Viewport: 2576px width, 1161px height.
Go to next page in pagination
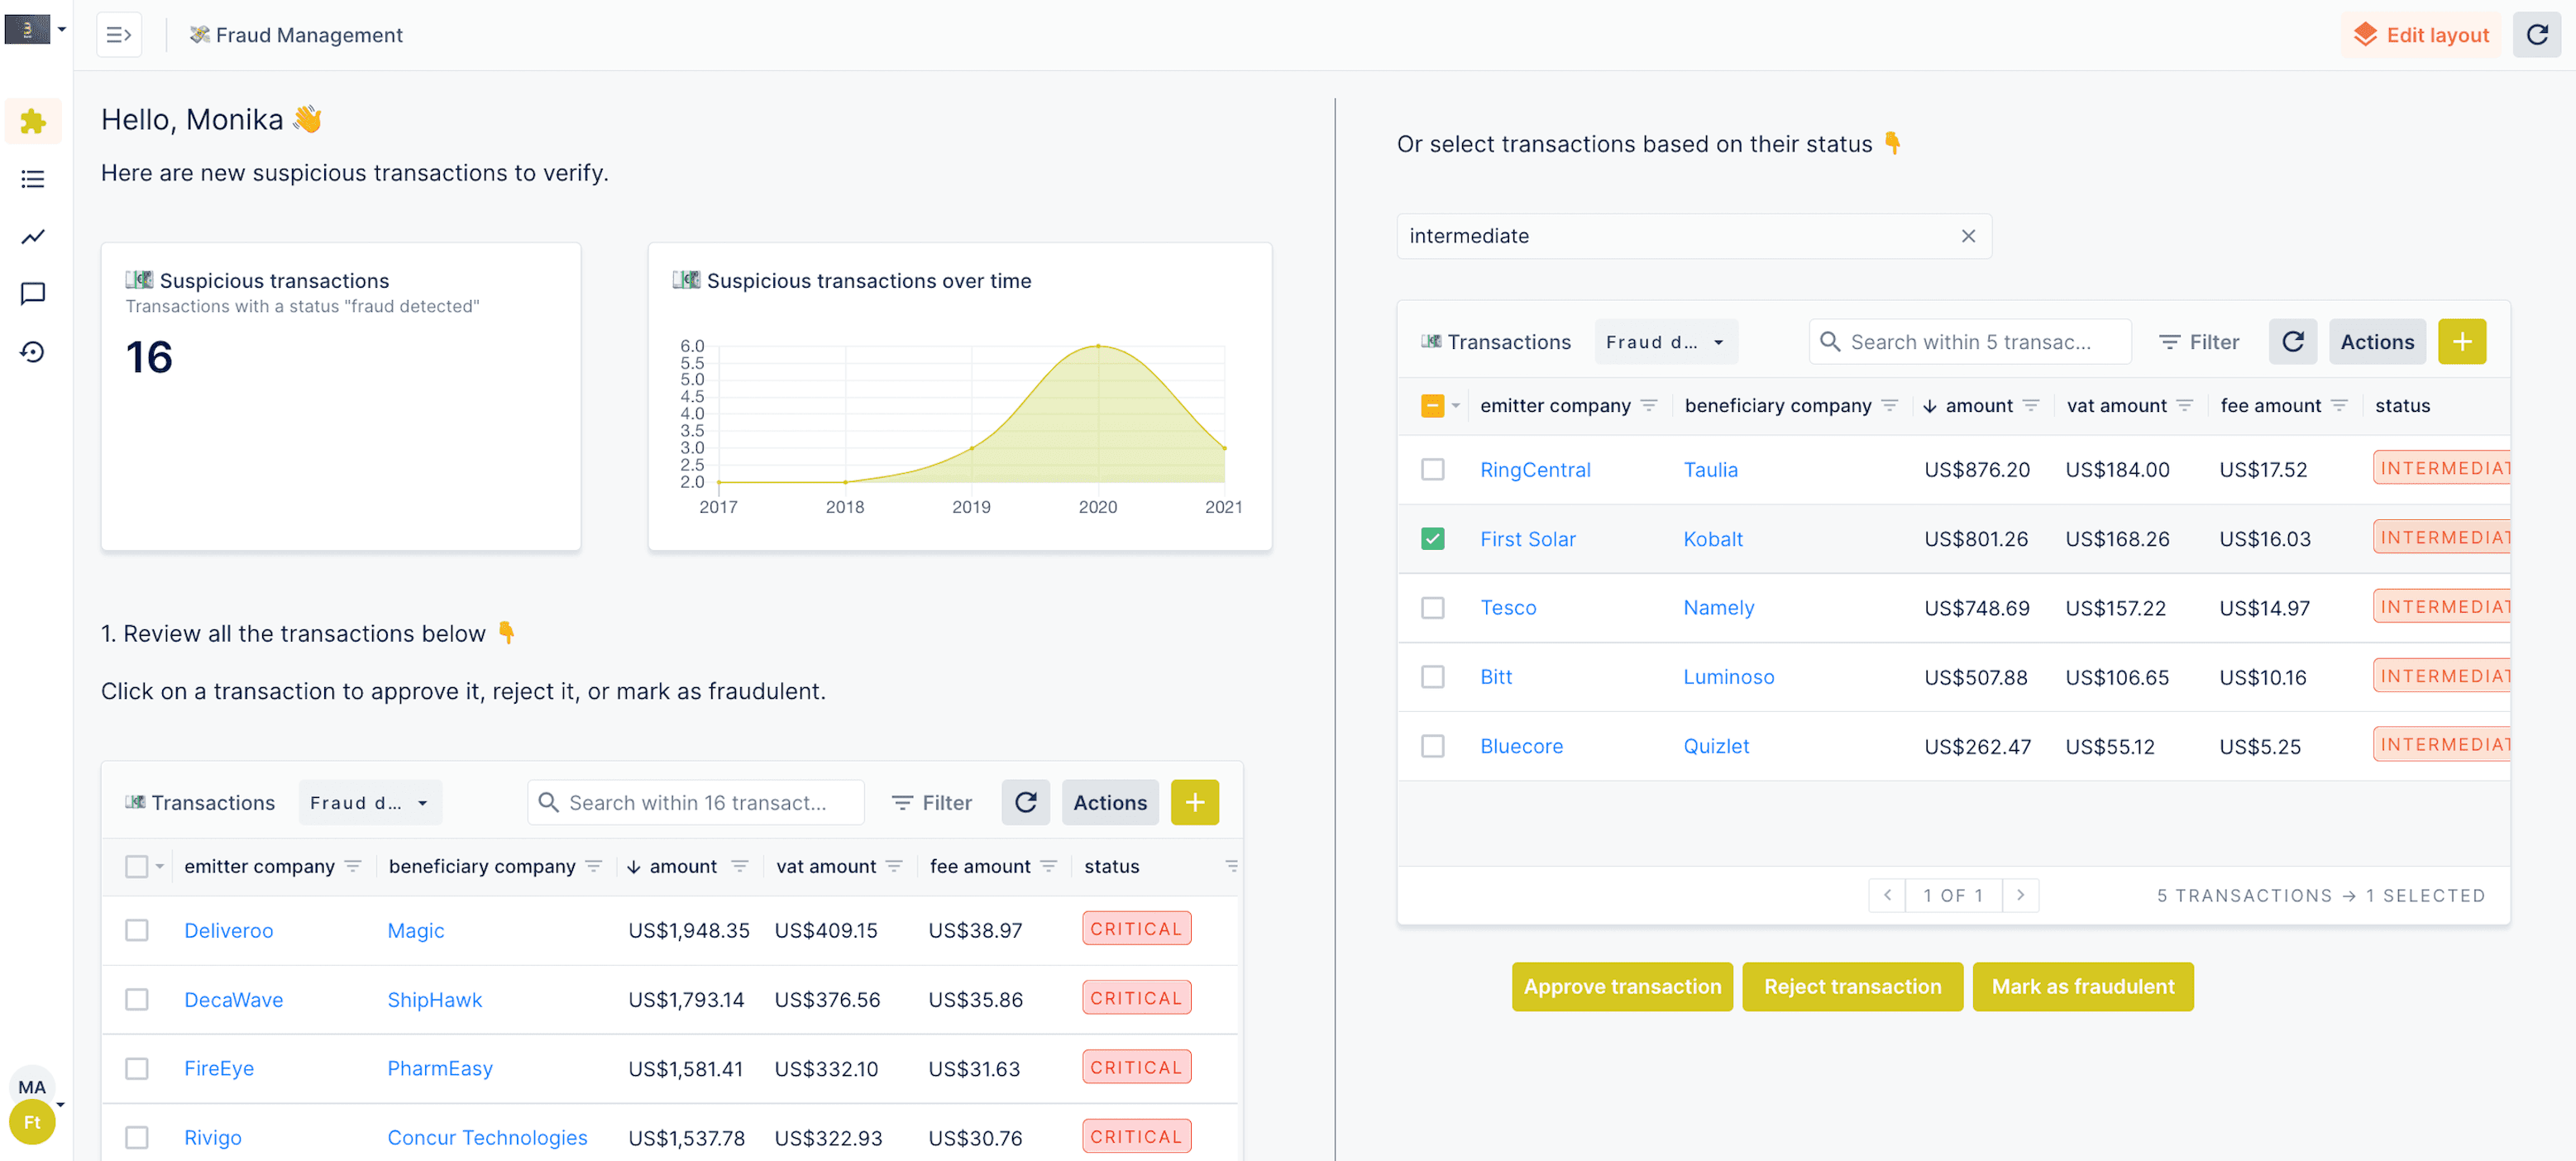click(x=2021, y=895)
